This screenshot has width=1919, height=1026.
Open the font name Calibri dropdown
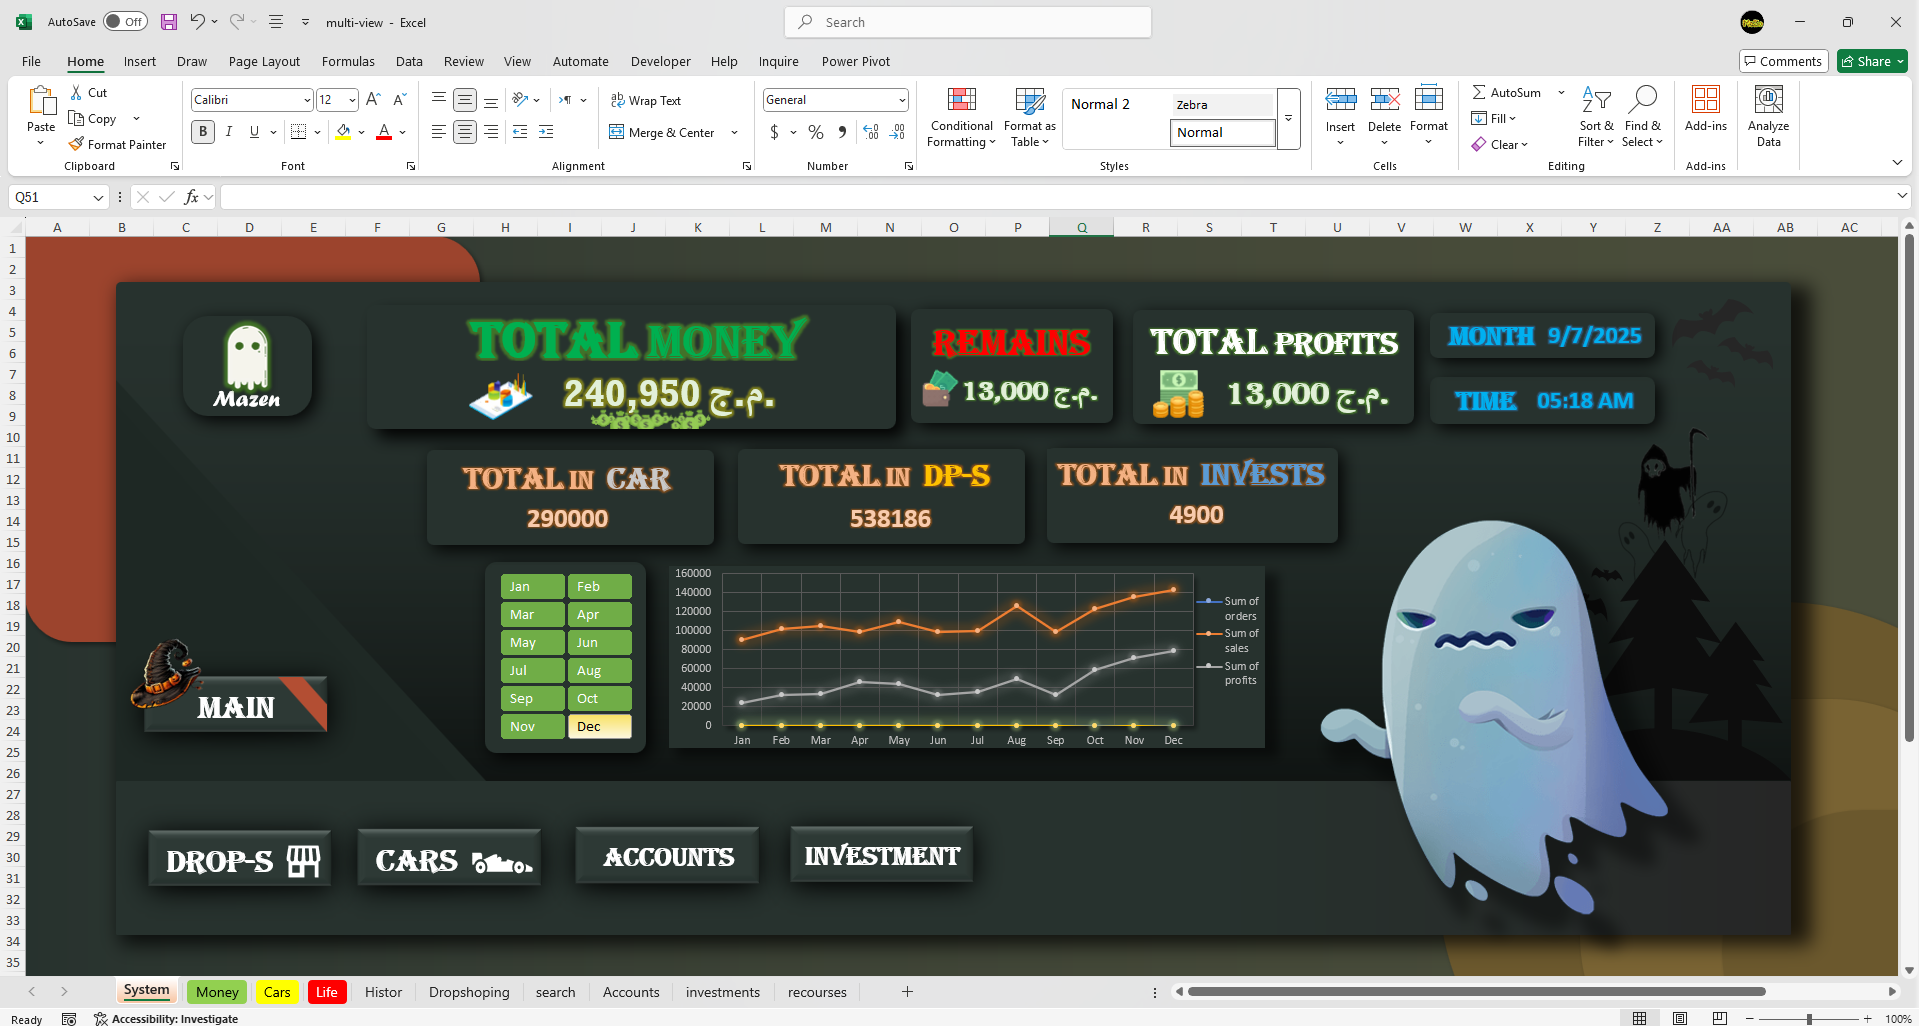point(307,100)
